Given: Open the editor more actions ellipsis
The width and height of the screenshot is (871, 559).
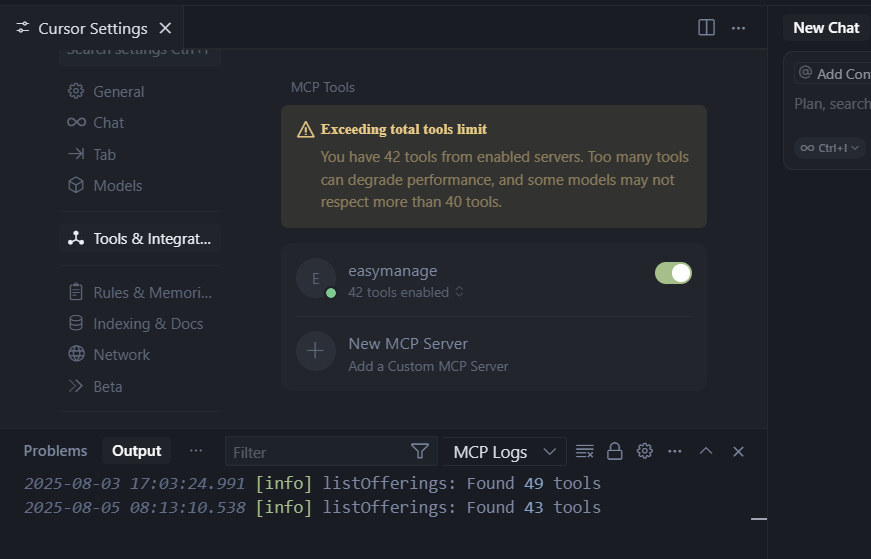Looking at the screenshot, I should tap(738, 28).
